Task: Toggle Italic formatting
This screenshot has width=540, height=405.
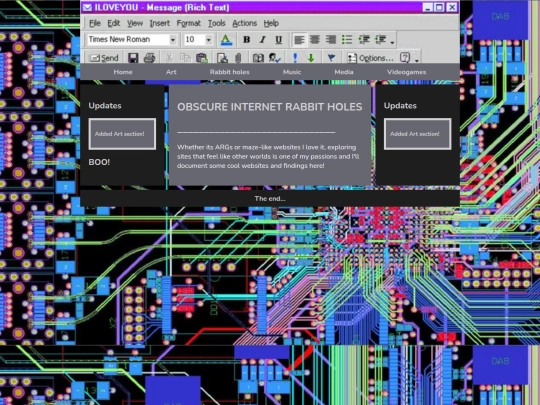Action: pos(263,40)
